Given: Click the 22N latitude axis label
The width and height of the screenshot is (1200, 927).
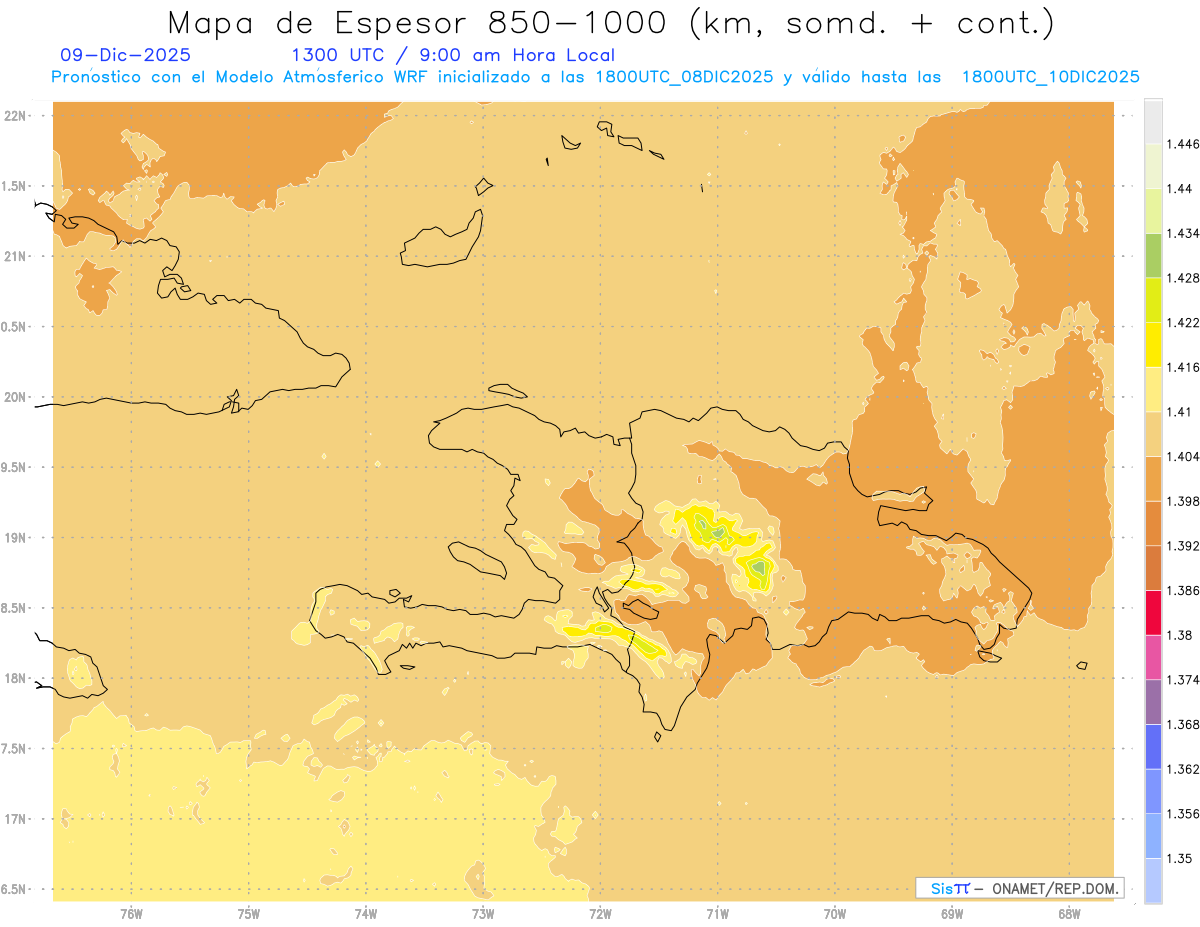Looking at the screenshot, I should [x=15, y=115].
